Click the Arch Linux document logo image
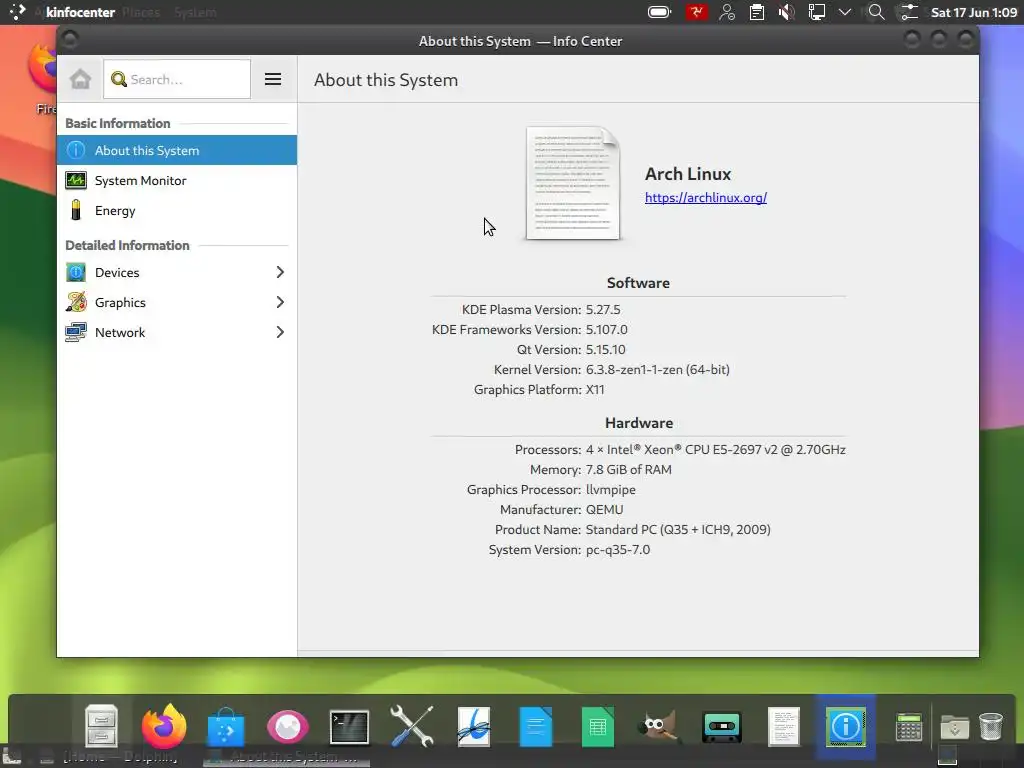 [x=573, y=184]
